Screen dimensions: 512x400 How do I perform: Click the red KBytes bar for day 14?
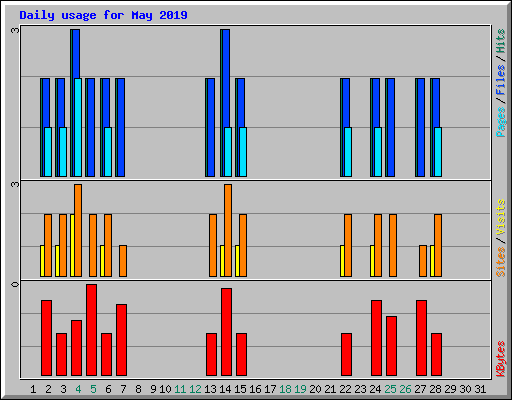point(226,332)
